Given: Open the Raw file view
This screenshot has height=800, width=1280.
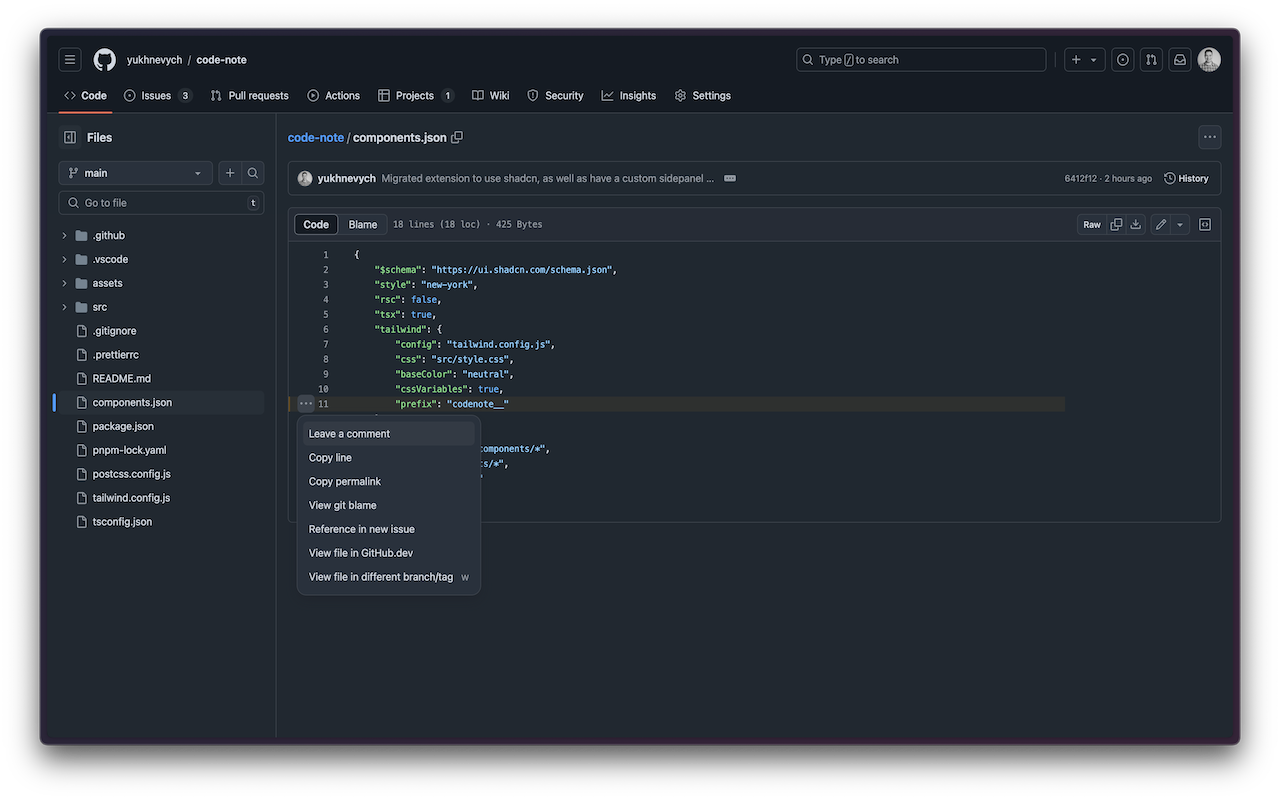Looking at the screenshot, I should pos(1092,225).
